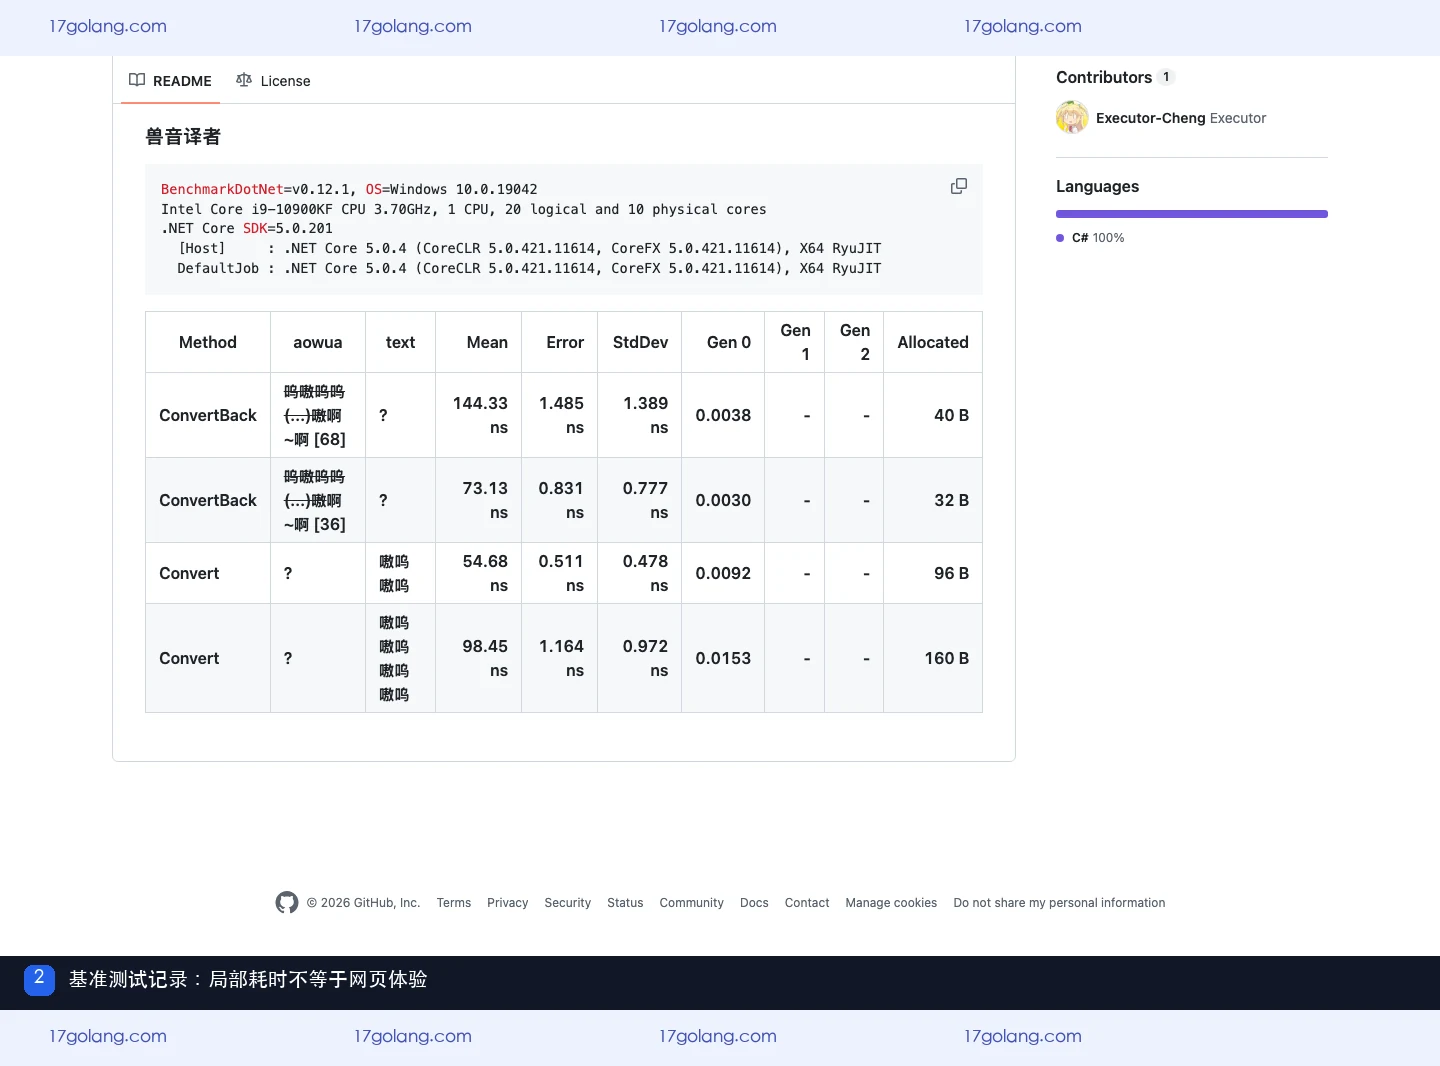
Task: Open the Docs footer link
Action: (754, 903)
